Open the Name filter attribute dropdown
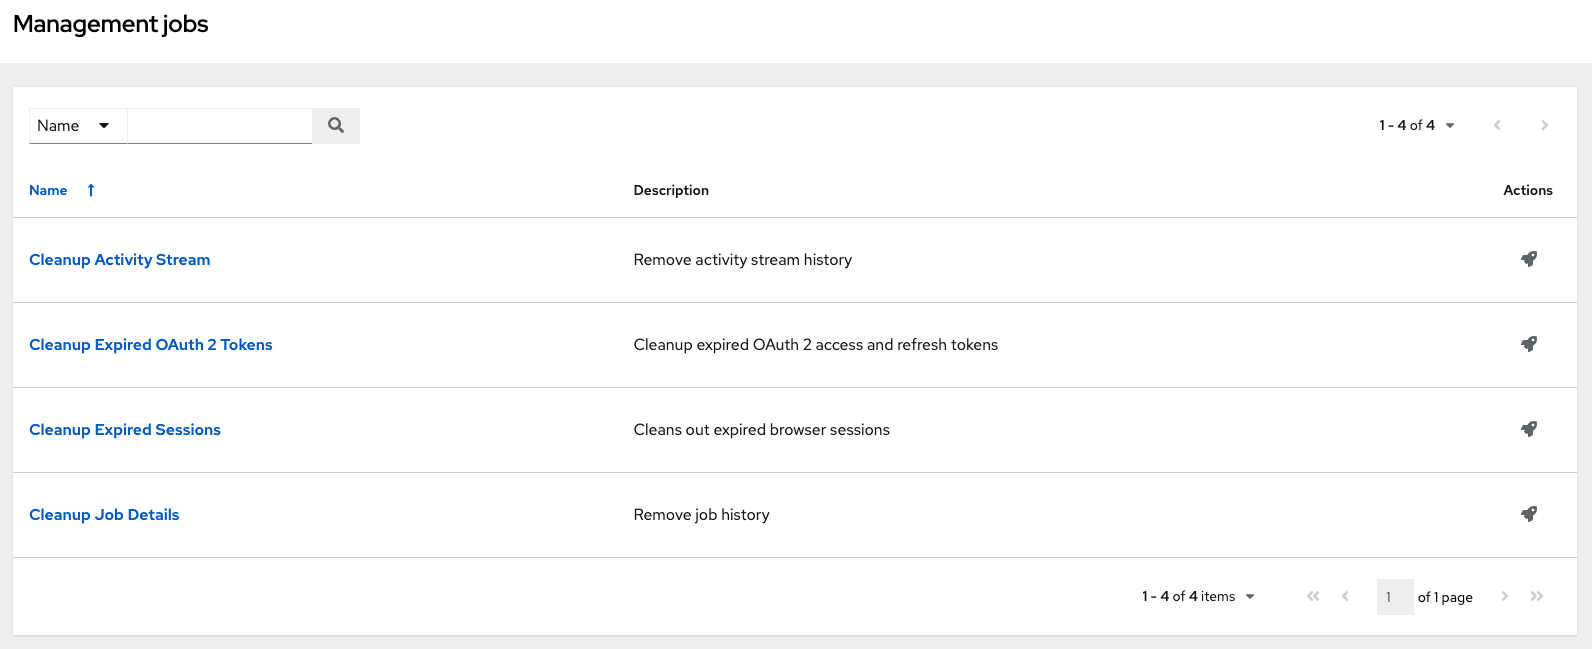1592x649 pixels. pyautogui.click(x=77, y=125)
